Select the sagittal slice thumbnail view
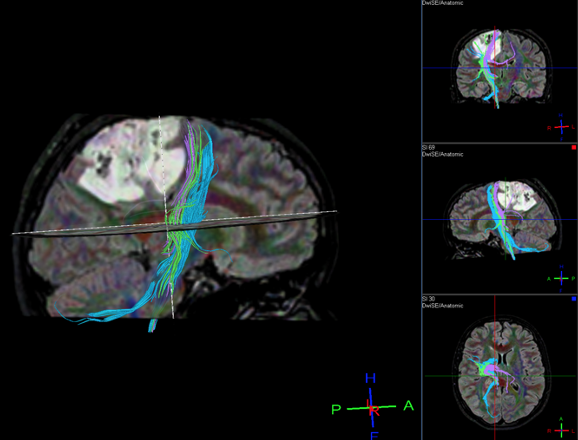This screenshot has width=578, height=440. pyautogui.click(x=499, y=219)
